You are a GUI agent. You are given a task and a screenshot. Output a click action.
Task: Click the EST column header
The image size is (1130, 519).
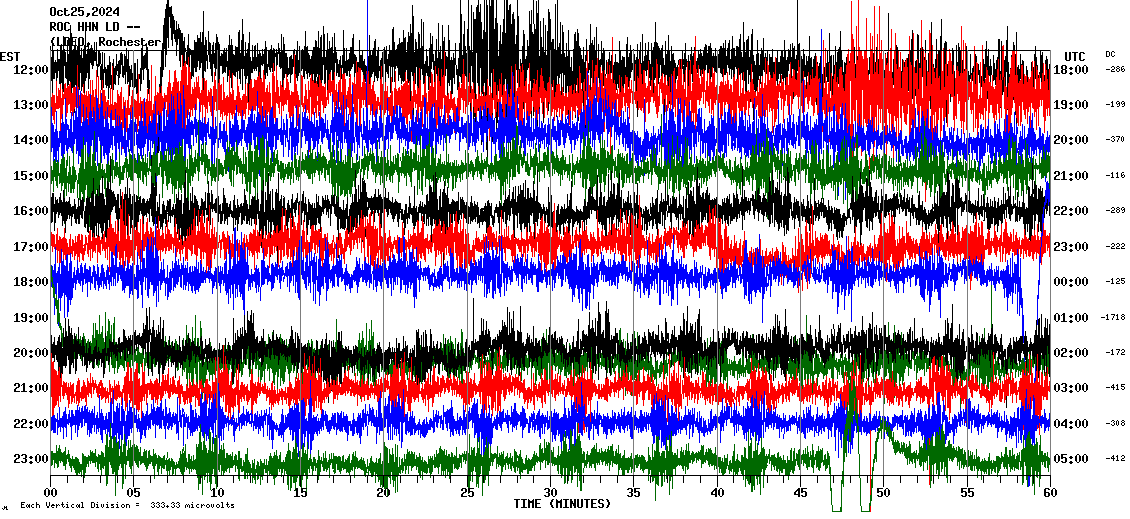pyautogui.click(x=10, y=57)
